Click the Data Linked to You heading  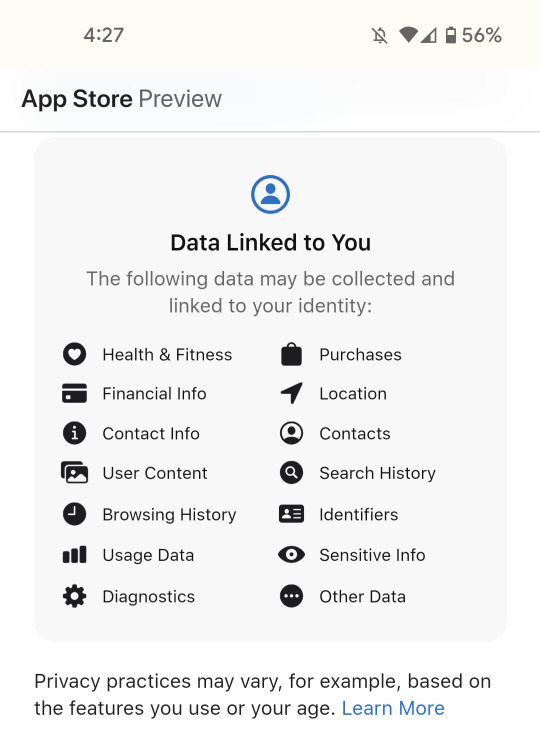(x=270, y=242)
